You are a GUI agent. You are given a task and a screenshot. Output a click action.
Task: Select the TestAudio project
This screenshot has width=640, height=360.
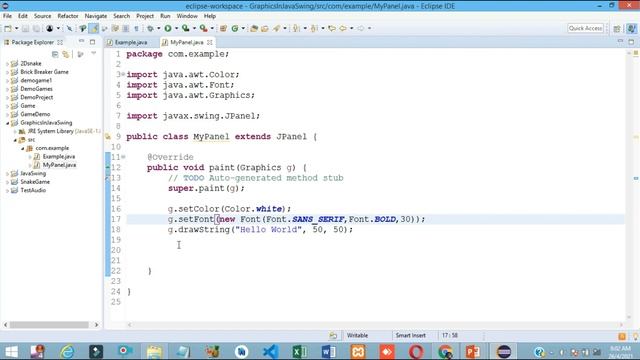[x=33, y=190]
